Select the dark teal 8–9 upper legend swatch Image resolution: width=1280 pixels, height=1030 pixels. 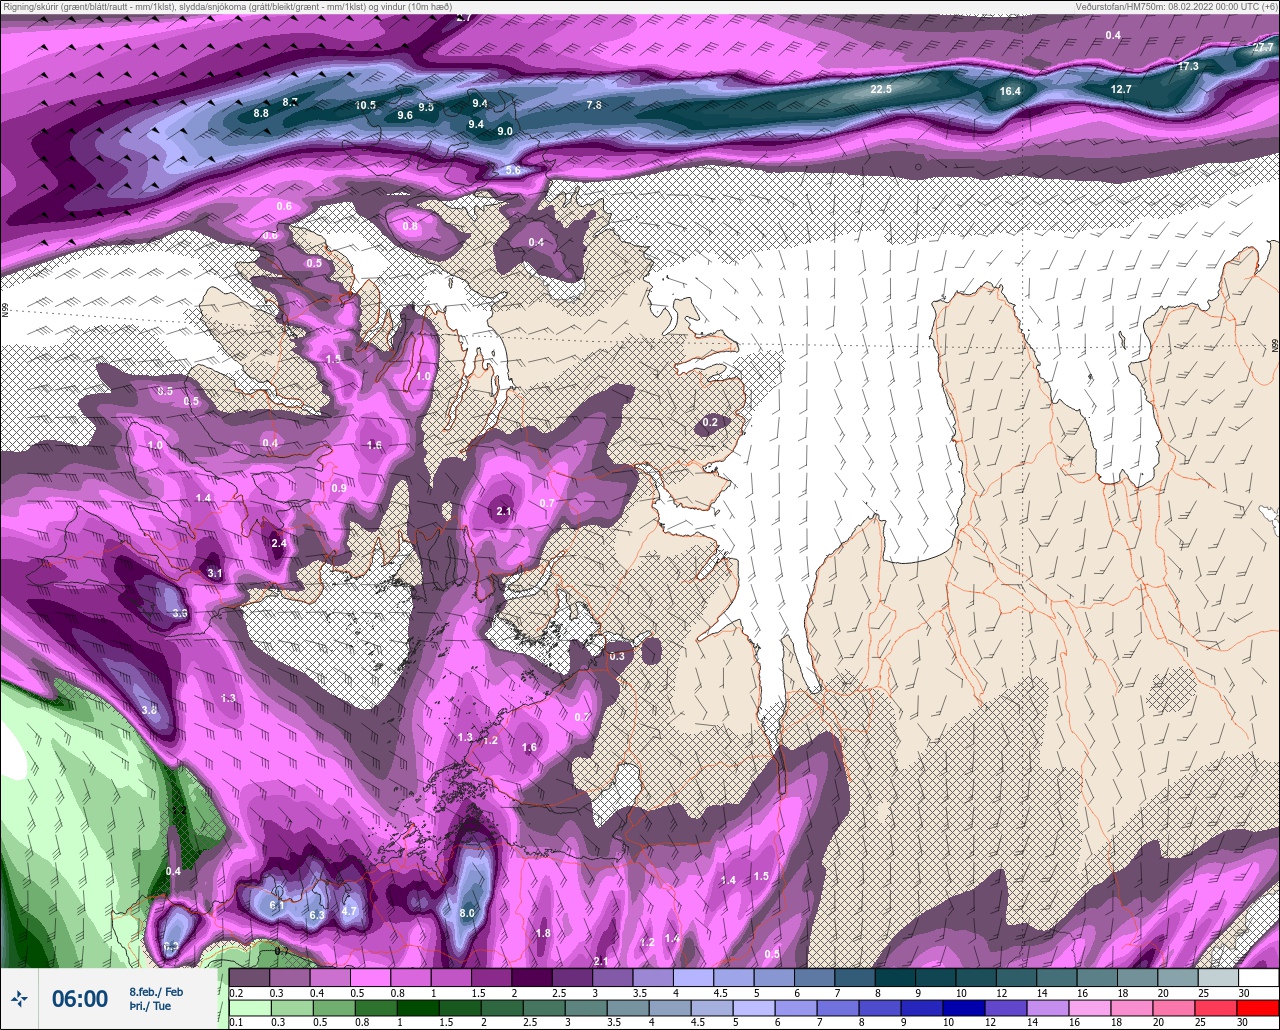[896, 977]
